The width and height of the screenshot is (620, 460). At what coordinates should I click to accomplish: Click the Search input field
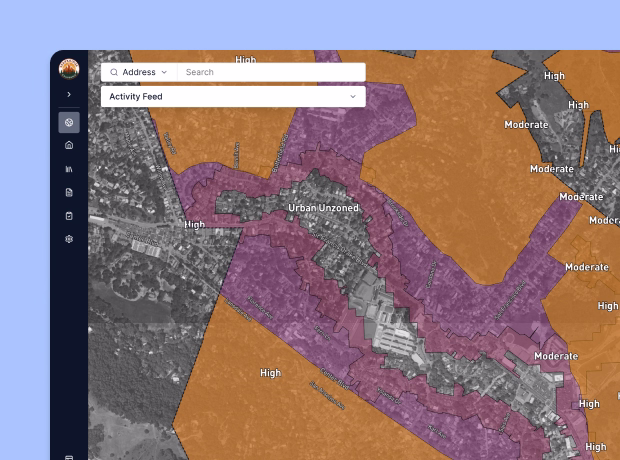coord(271,72)
